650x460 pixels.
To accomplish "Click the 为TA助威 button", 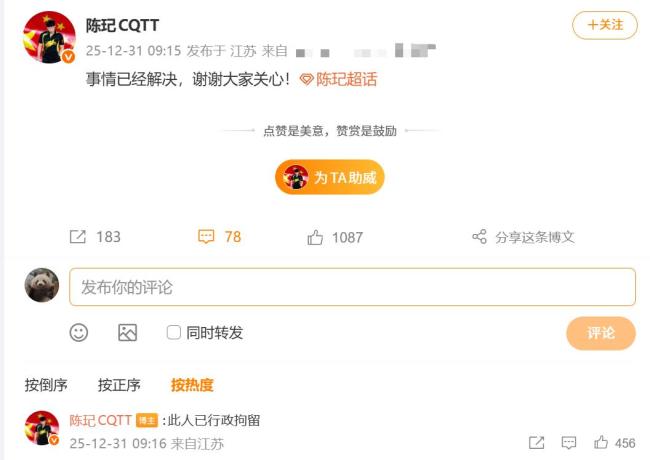I will (330, 177).
